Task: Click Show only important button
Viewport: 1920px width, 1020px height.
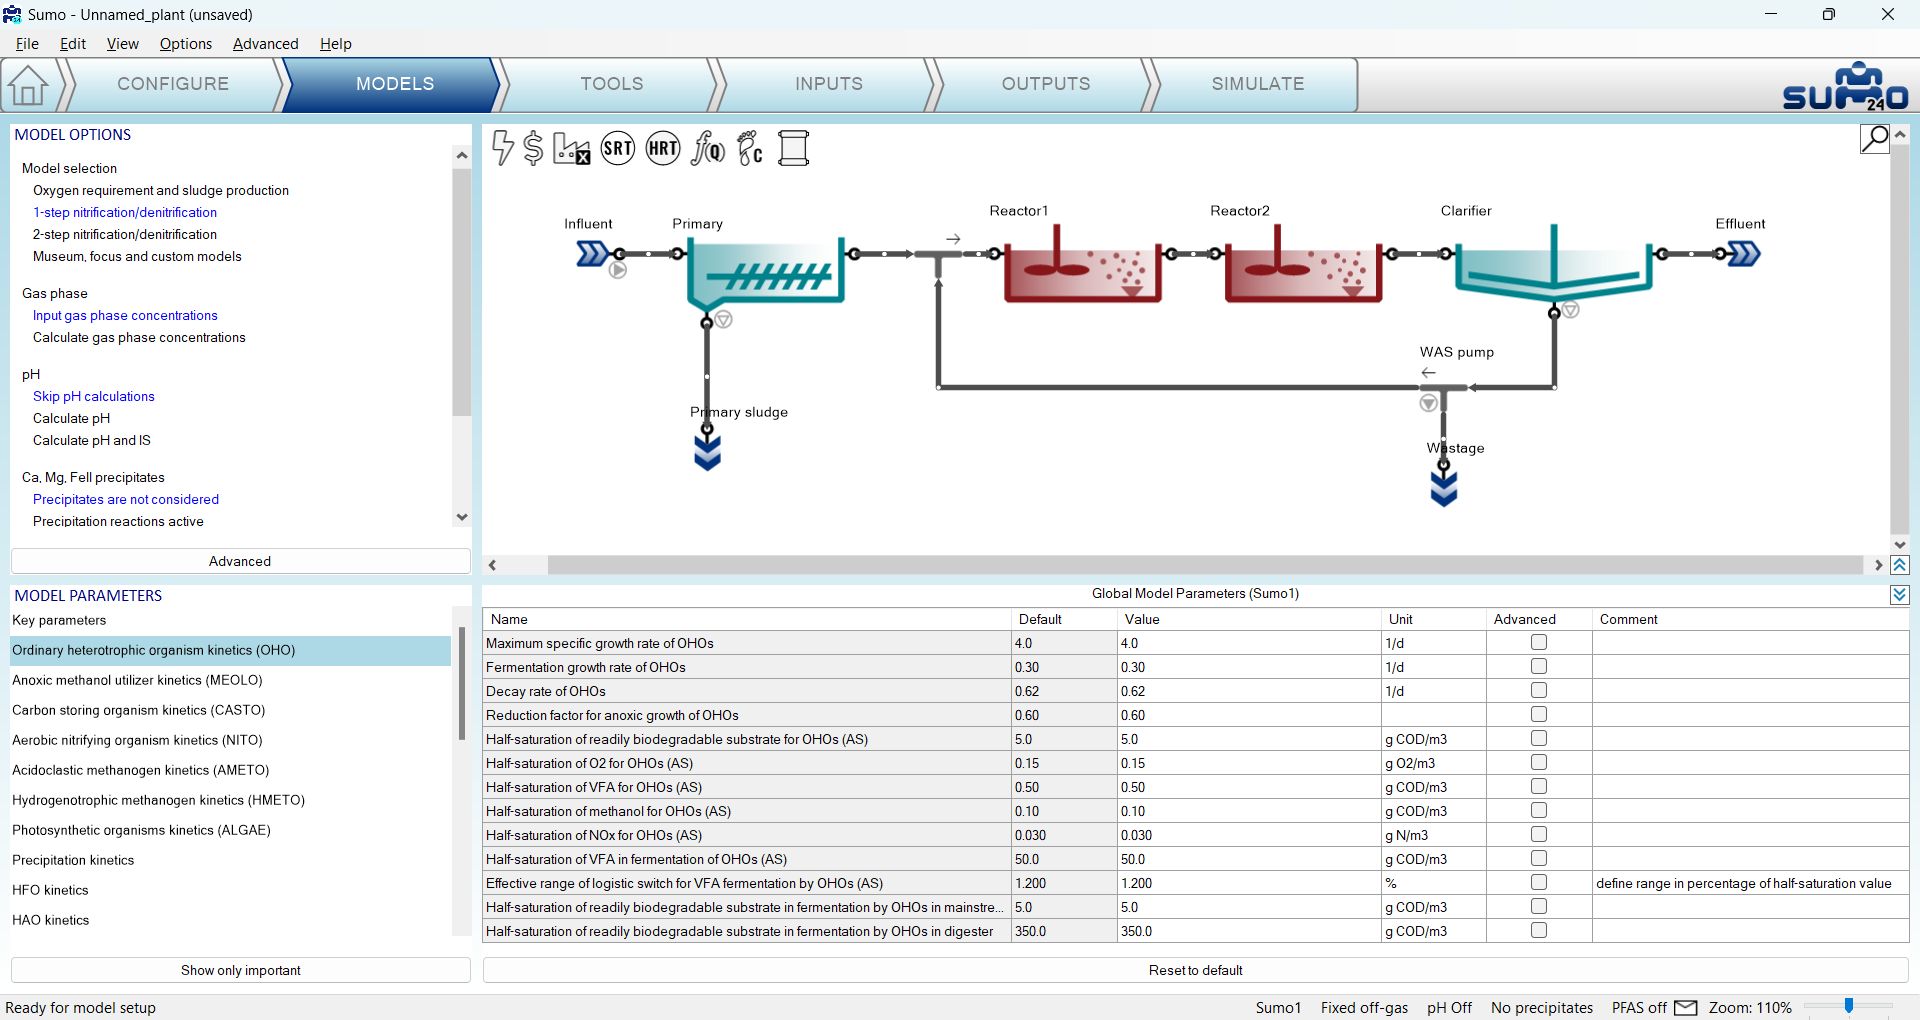Action: [x=240, y=970]
